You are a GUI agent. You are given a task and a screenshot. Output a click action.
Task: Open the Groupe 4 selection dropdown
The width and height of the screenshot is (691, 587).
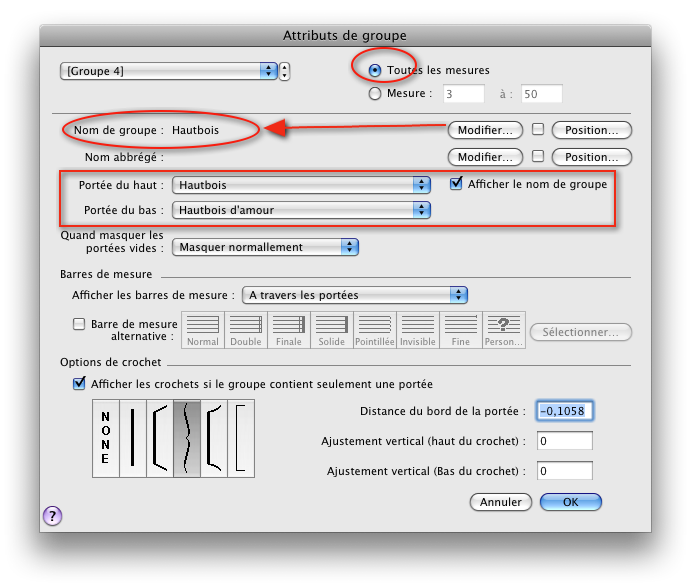[169, 71]
